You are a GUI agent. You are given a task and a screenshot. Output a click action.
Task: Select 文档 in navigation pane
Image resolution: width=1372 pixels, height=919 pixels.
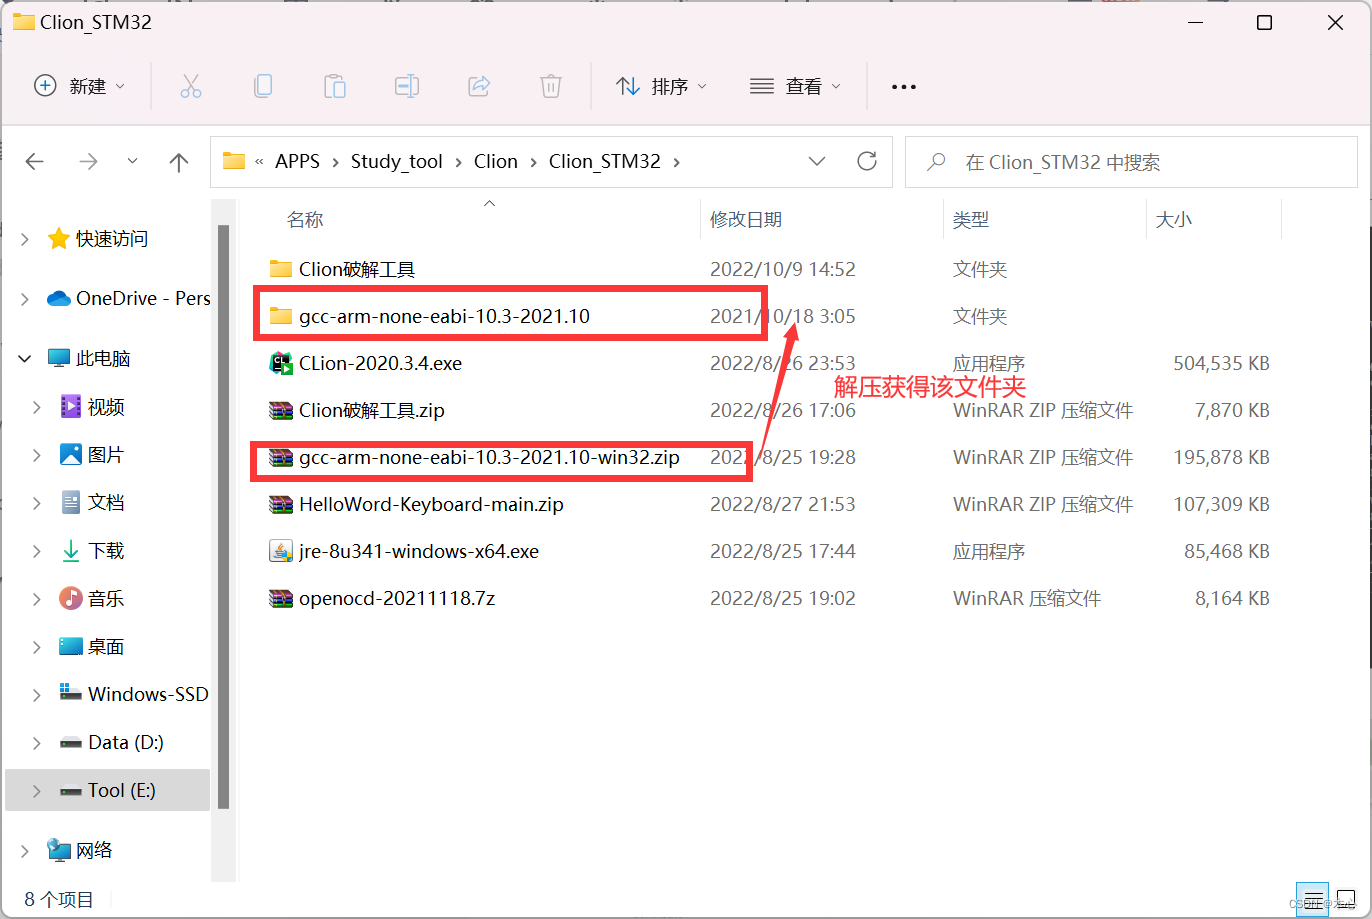108,502
